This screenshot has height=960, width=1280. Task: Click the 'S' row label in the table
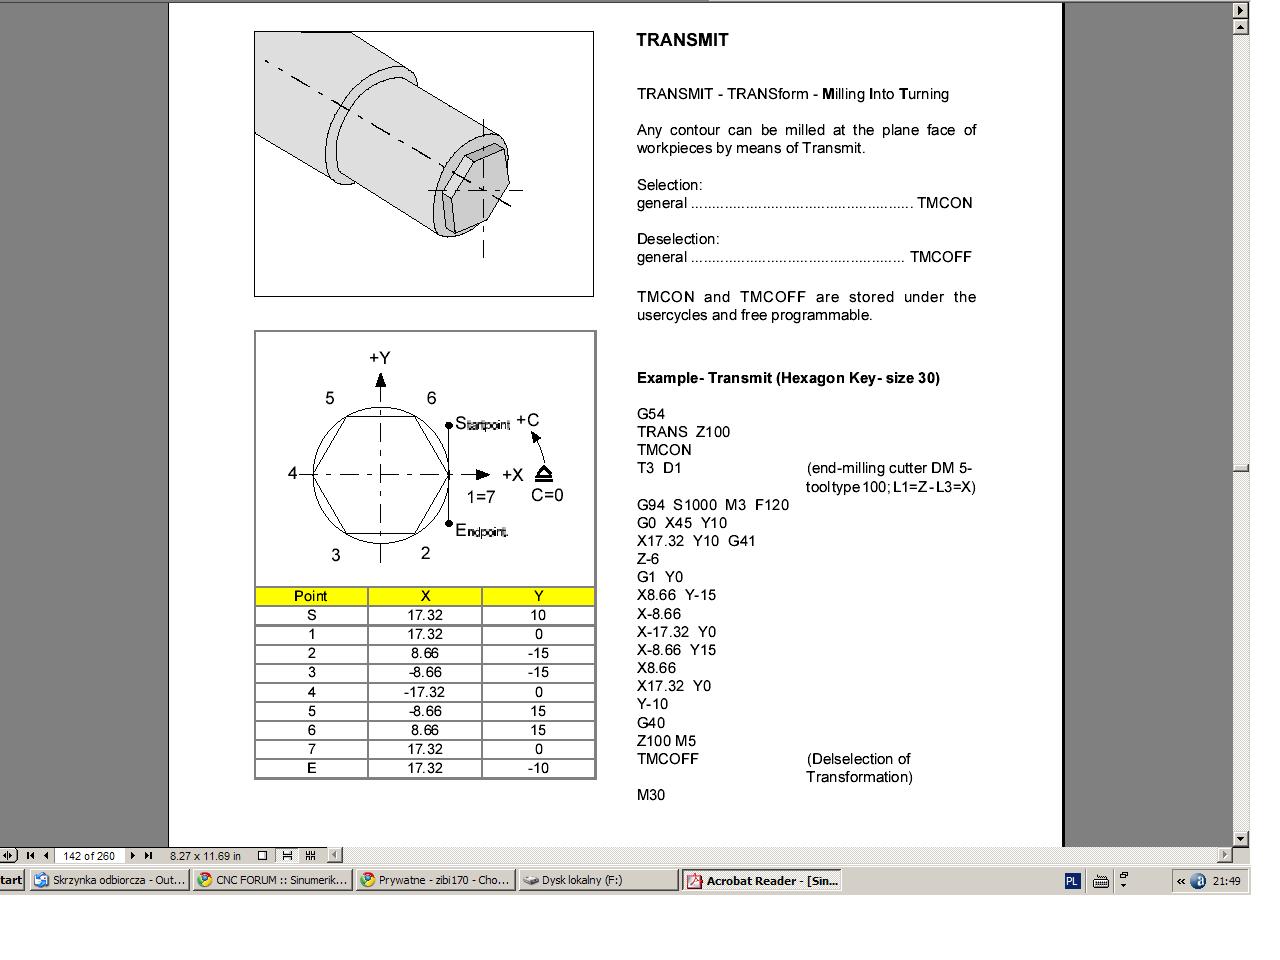click(x=311, y=615)
